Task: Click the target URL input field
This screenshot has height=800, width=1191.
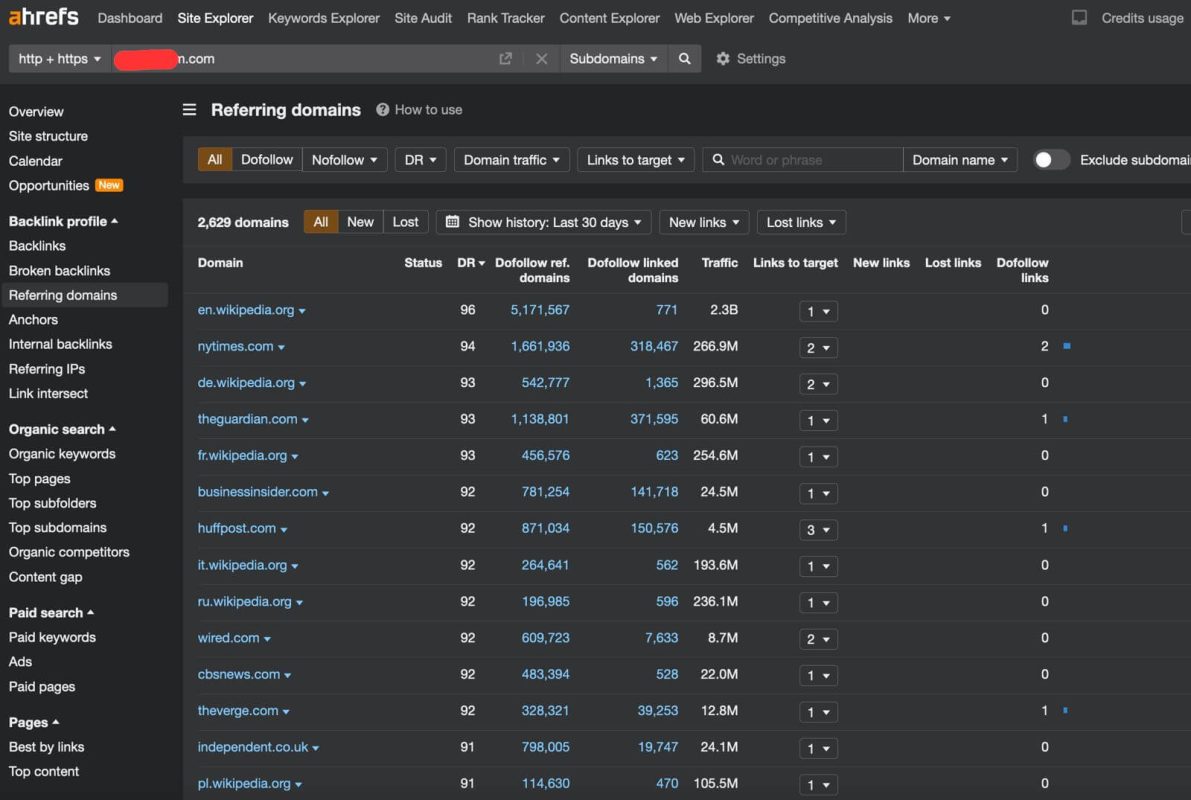Action: [302, 58]
